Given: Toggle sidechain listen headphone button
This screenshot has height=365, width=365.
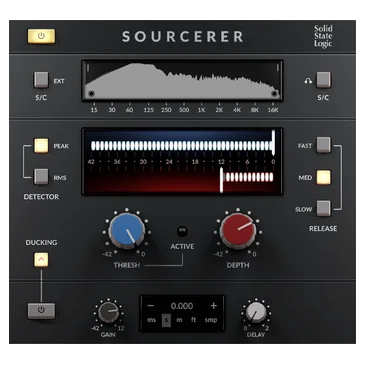Looking at the screenshot, I should (323, 80).
